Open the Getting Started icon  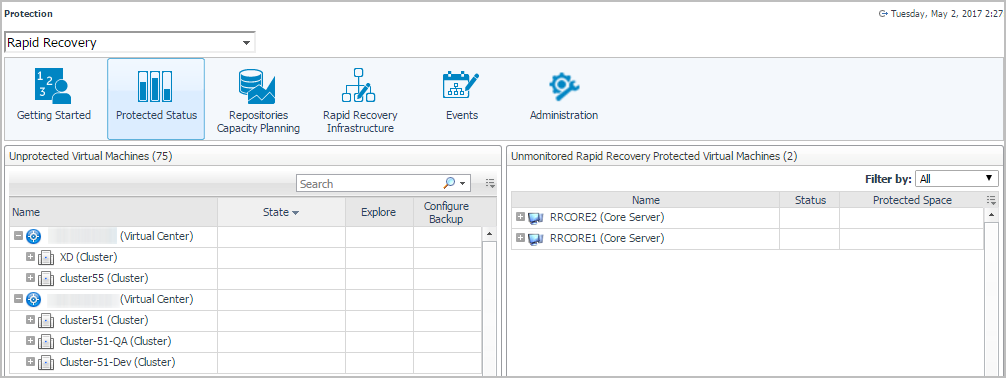54,87
